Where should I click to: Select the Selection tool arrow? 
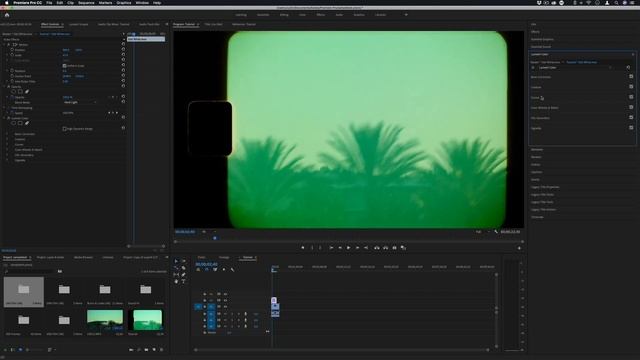(x=176, y=261)
